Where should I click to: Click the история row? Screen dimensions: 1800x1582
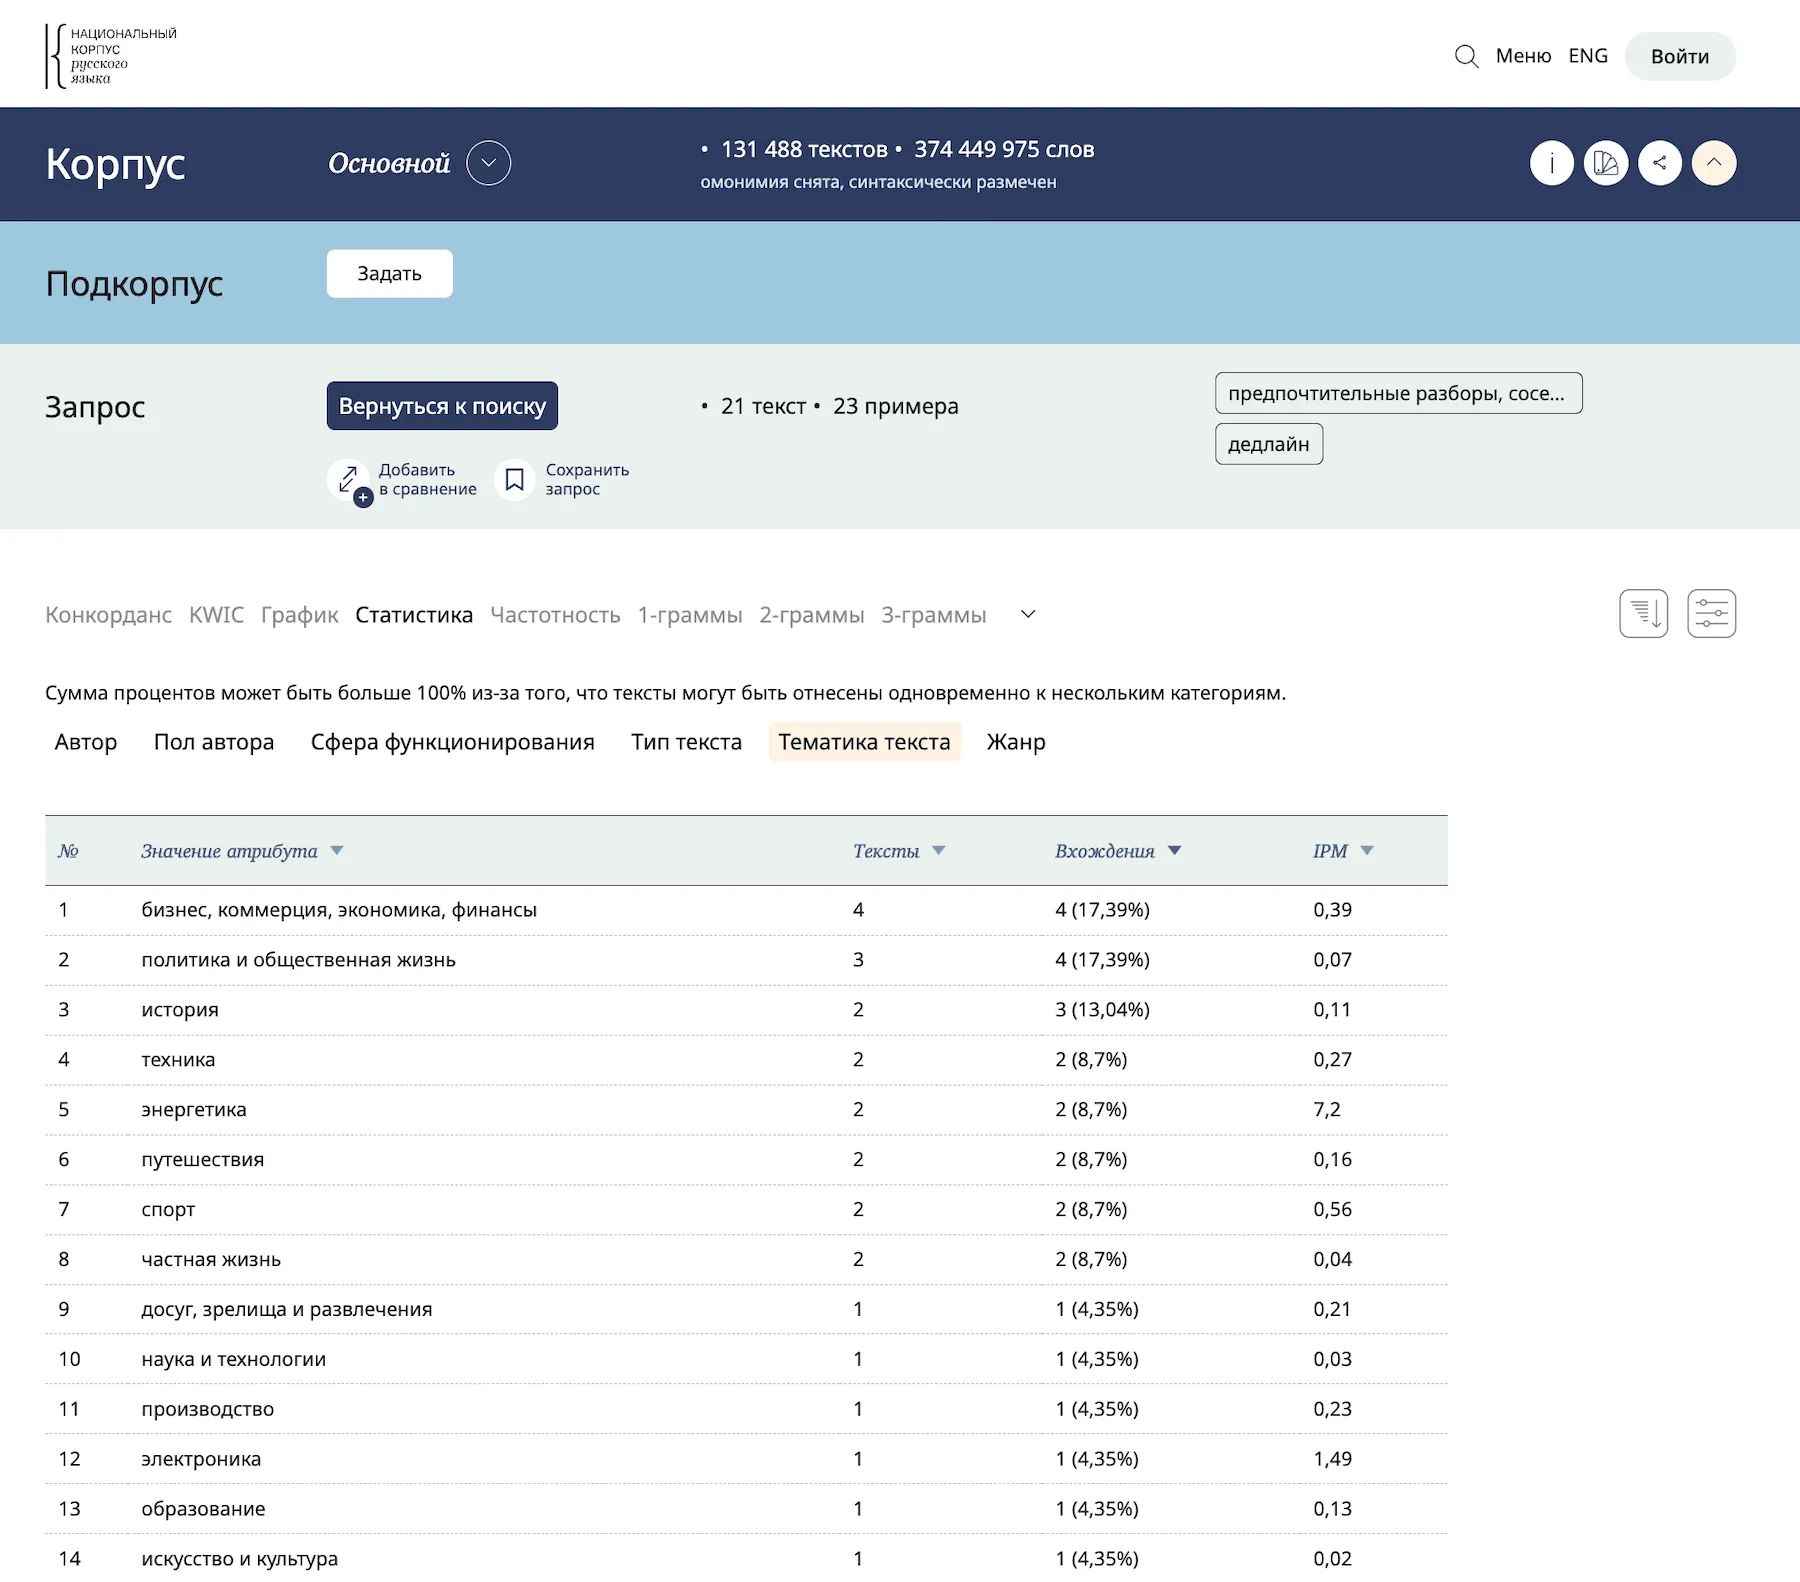746,1010
